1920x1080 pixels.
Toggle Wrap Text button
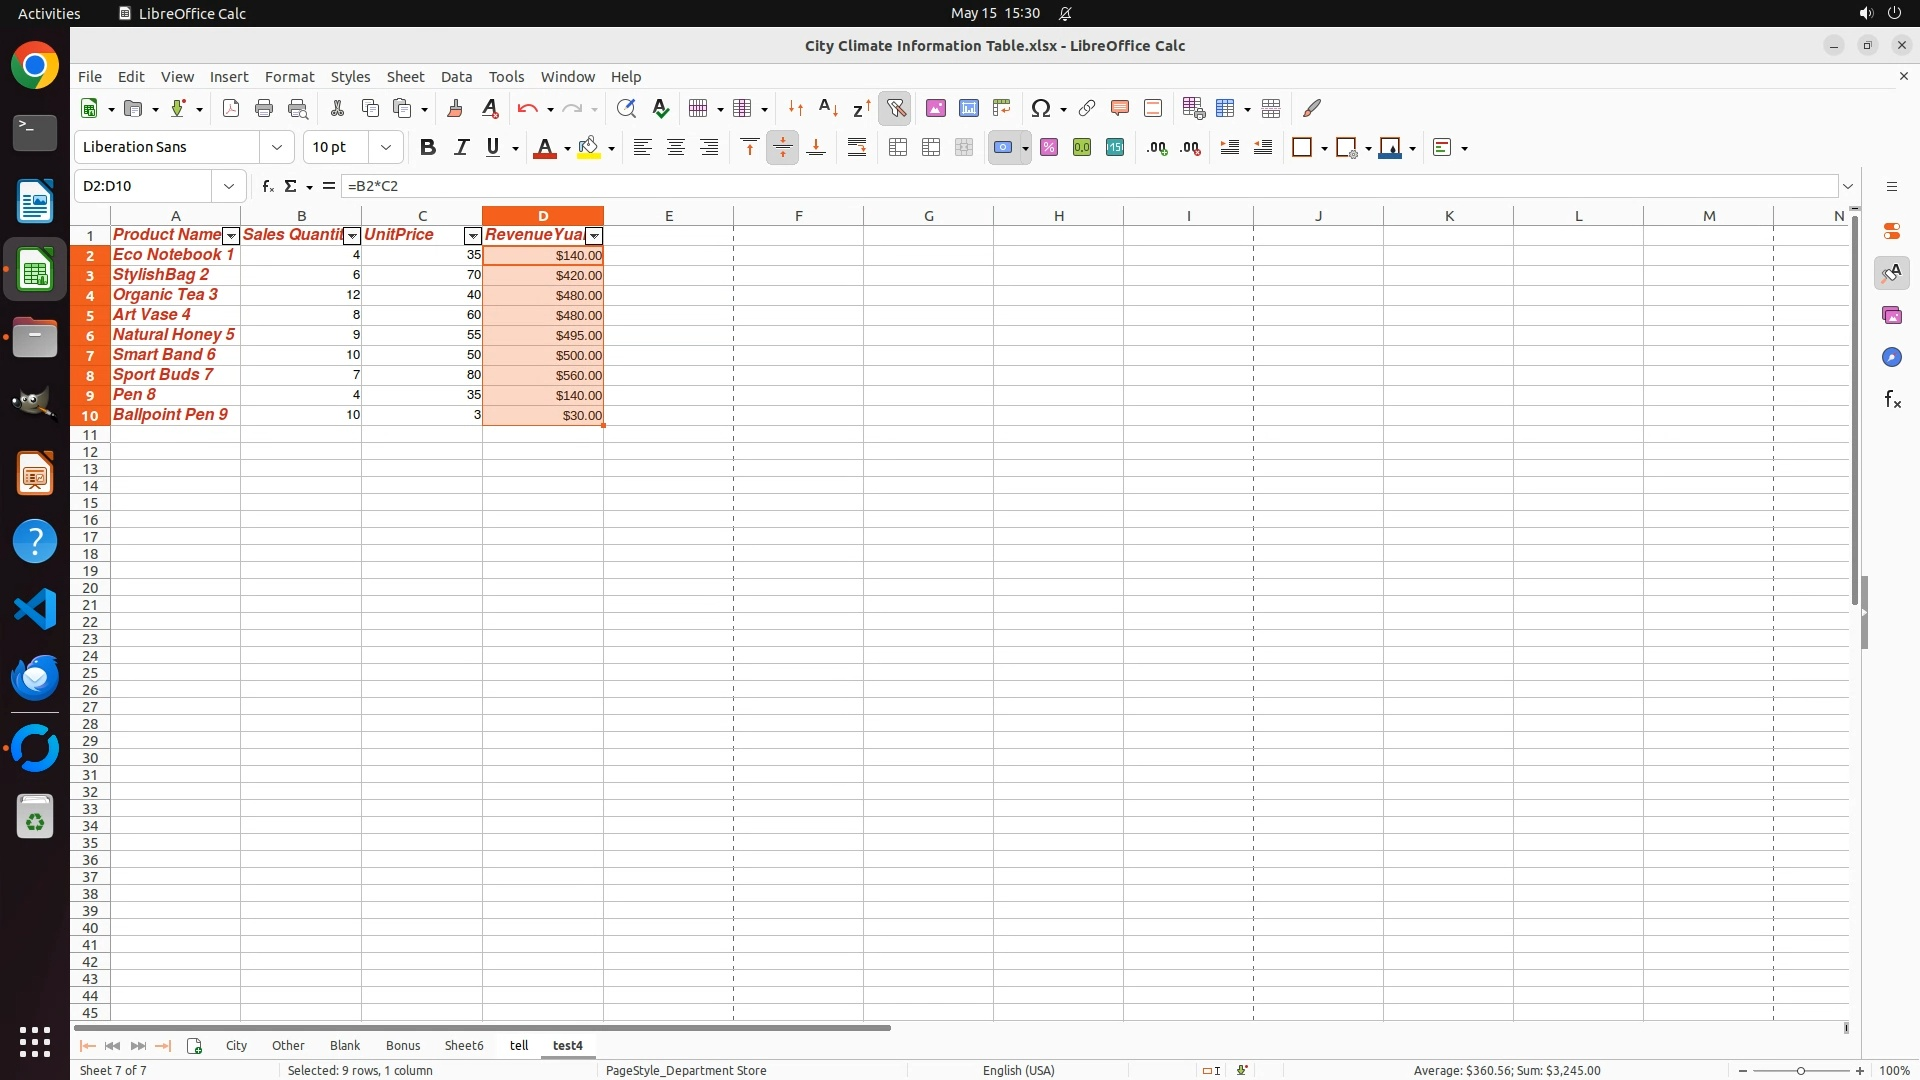(857, 148)
